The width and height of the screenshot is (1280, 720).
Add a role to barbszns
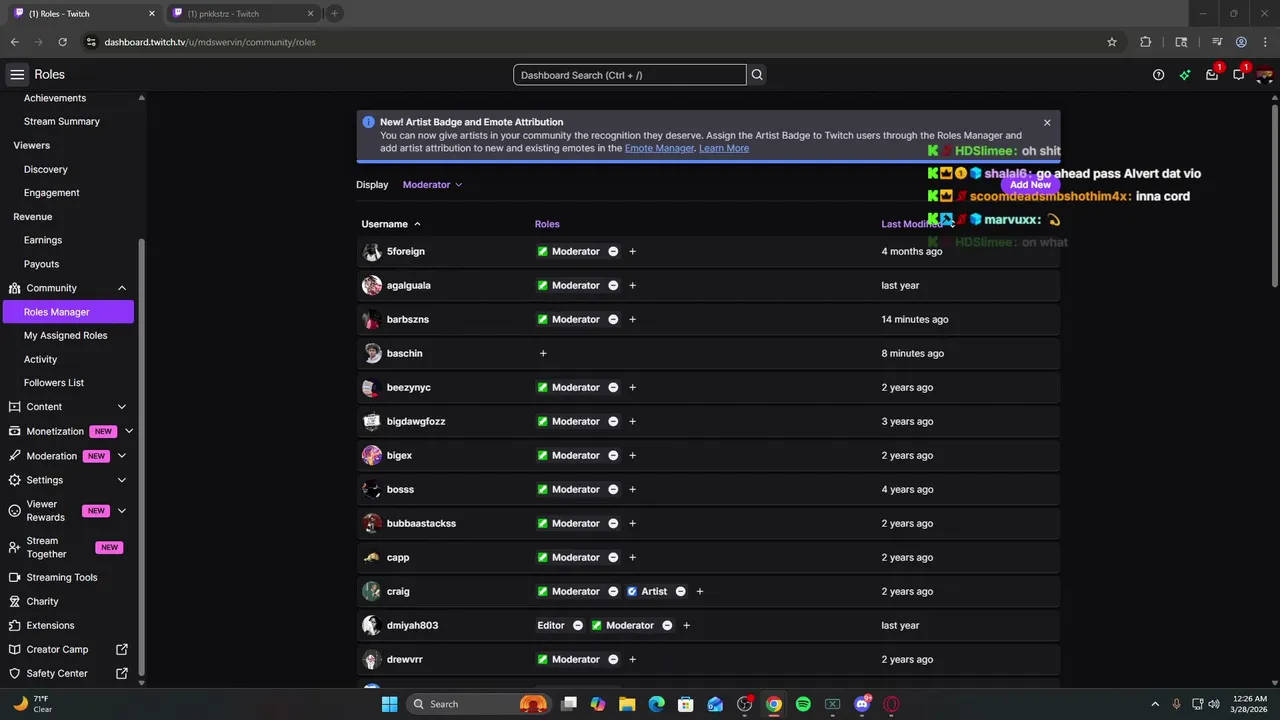pos(632,320)
